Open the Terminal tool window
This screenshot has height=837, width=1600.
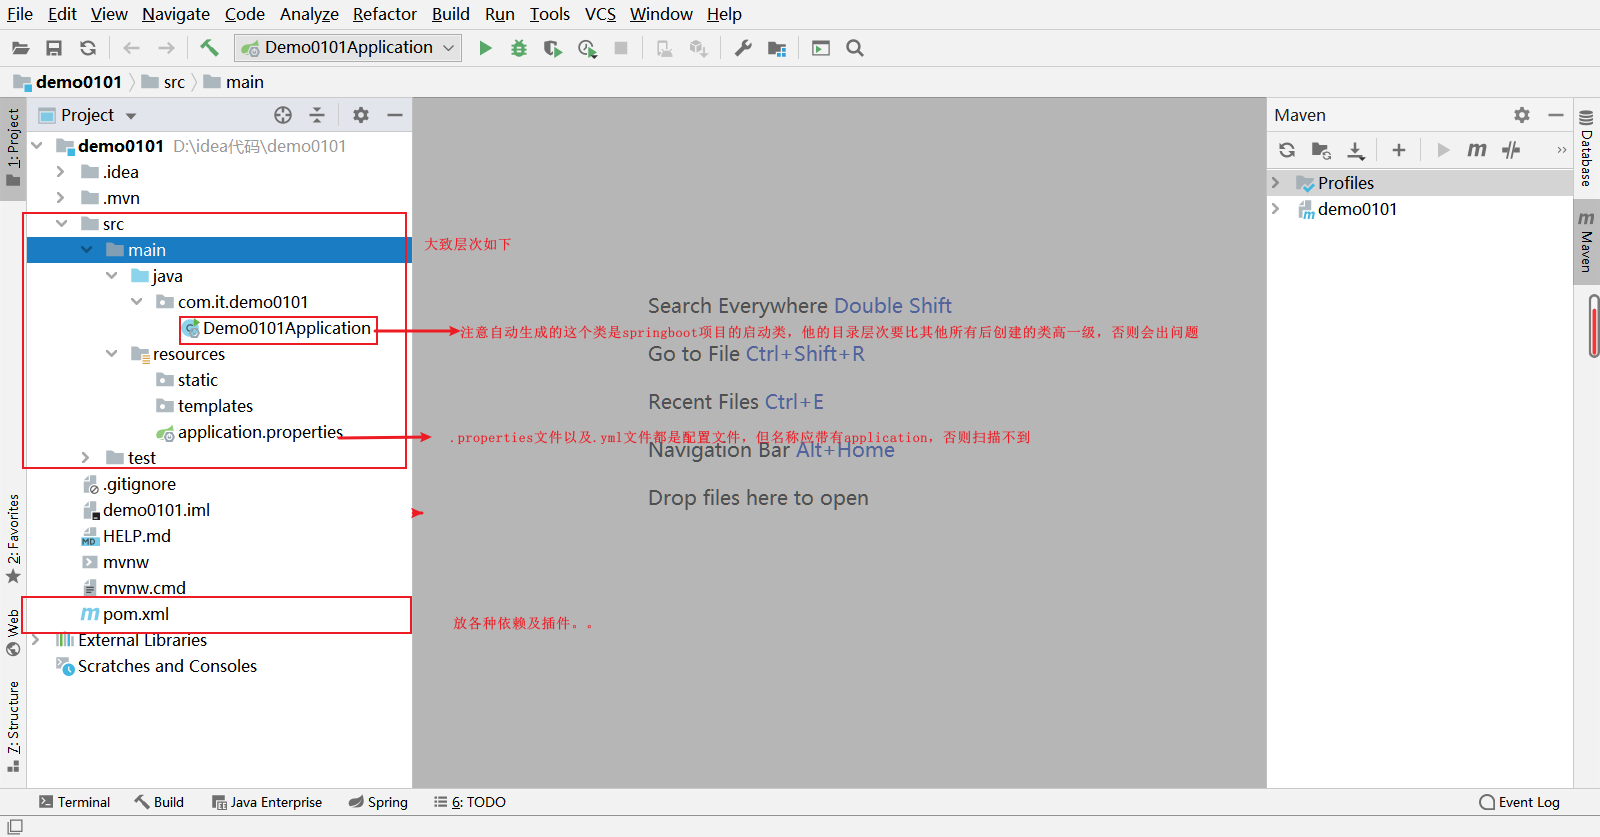[74, 802]
